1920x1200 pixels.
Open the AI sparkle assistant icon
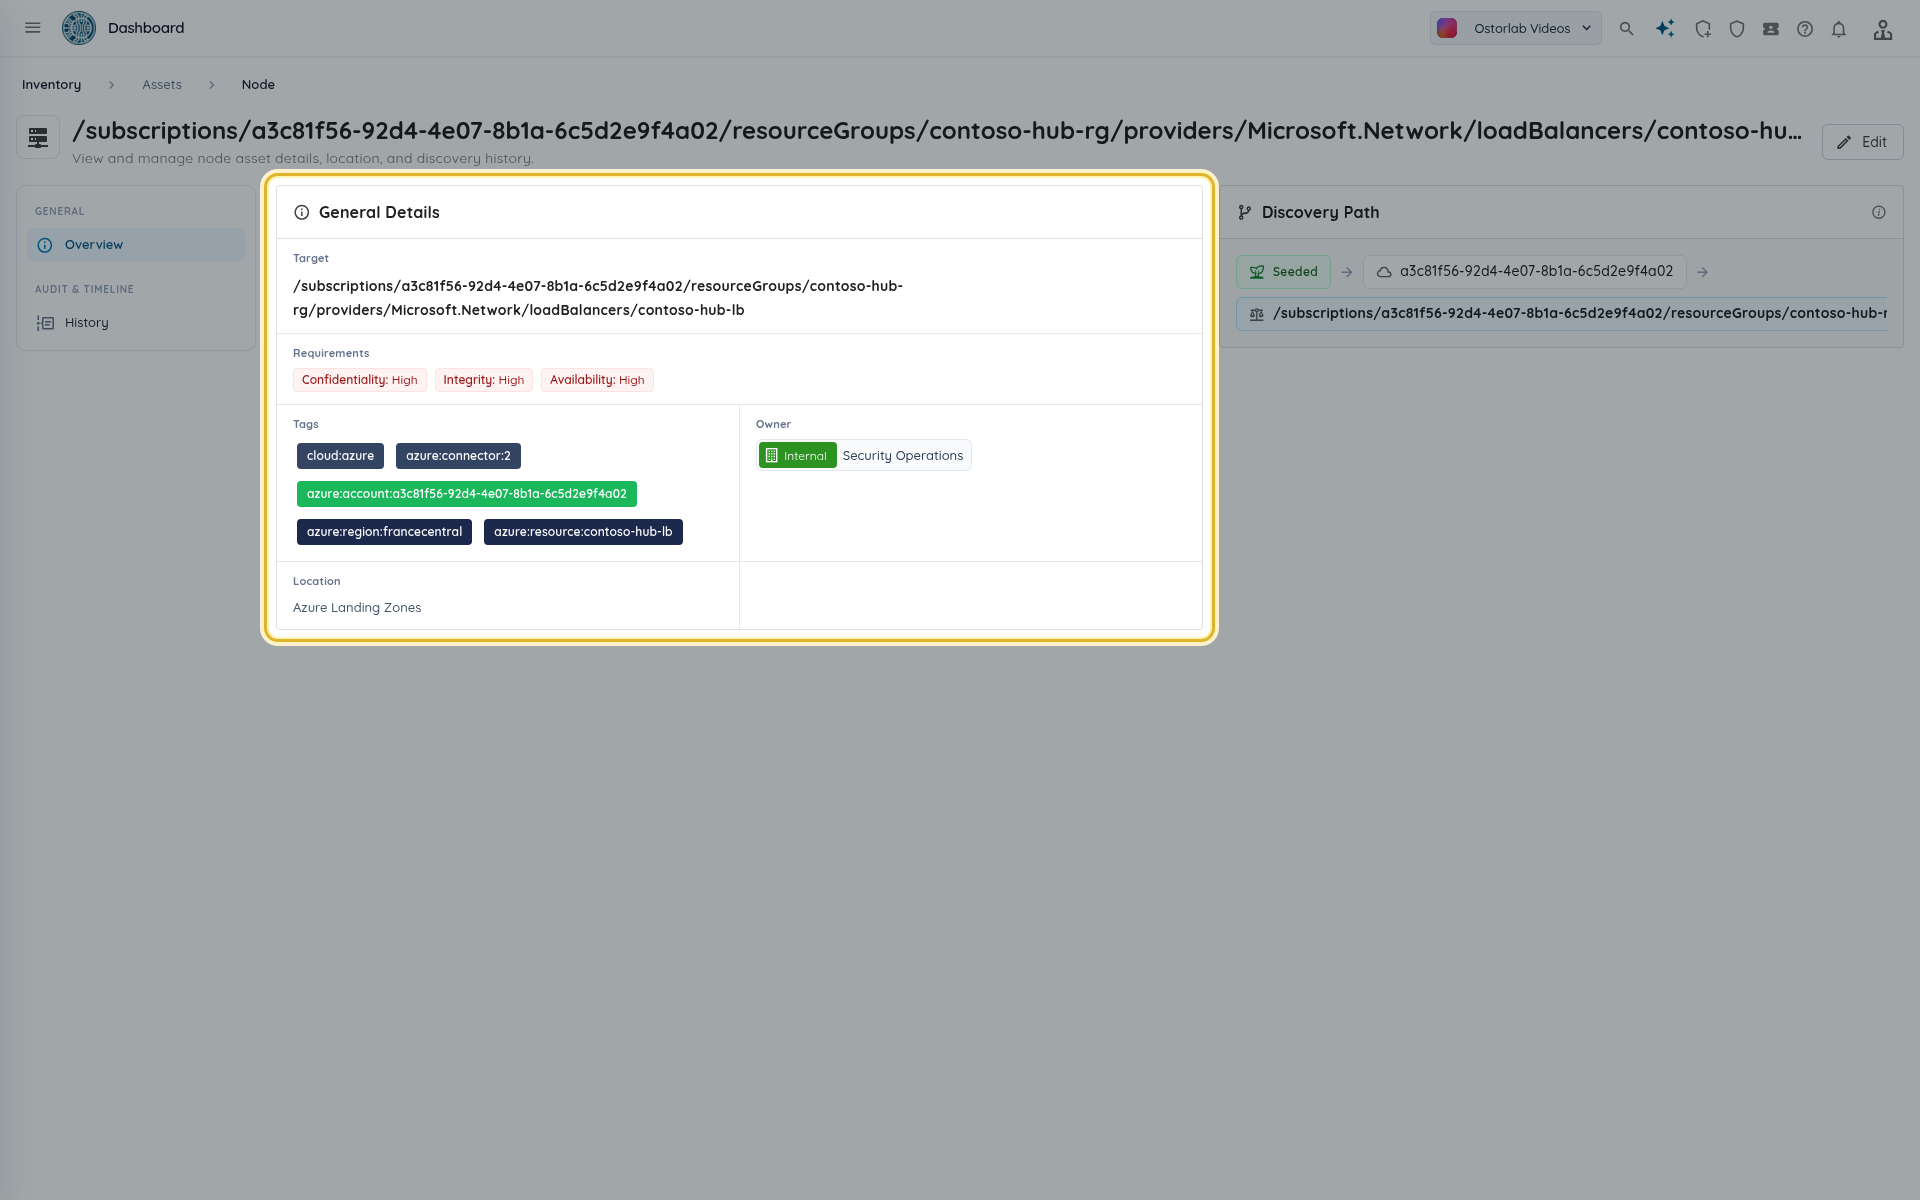coord(1665,29)
